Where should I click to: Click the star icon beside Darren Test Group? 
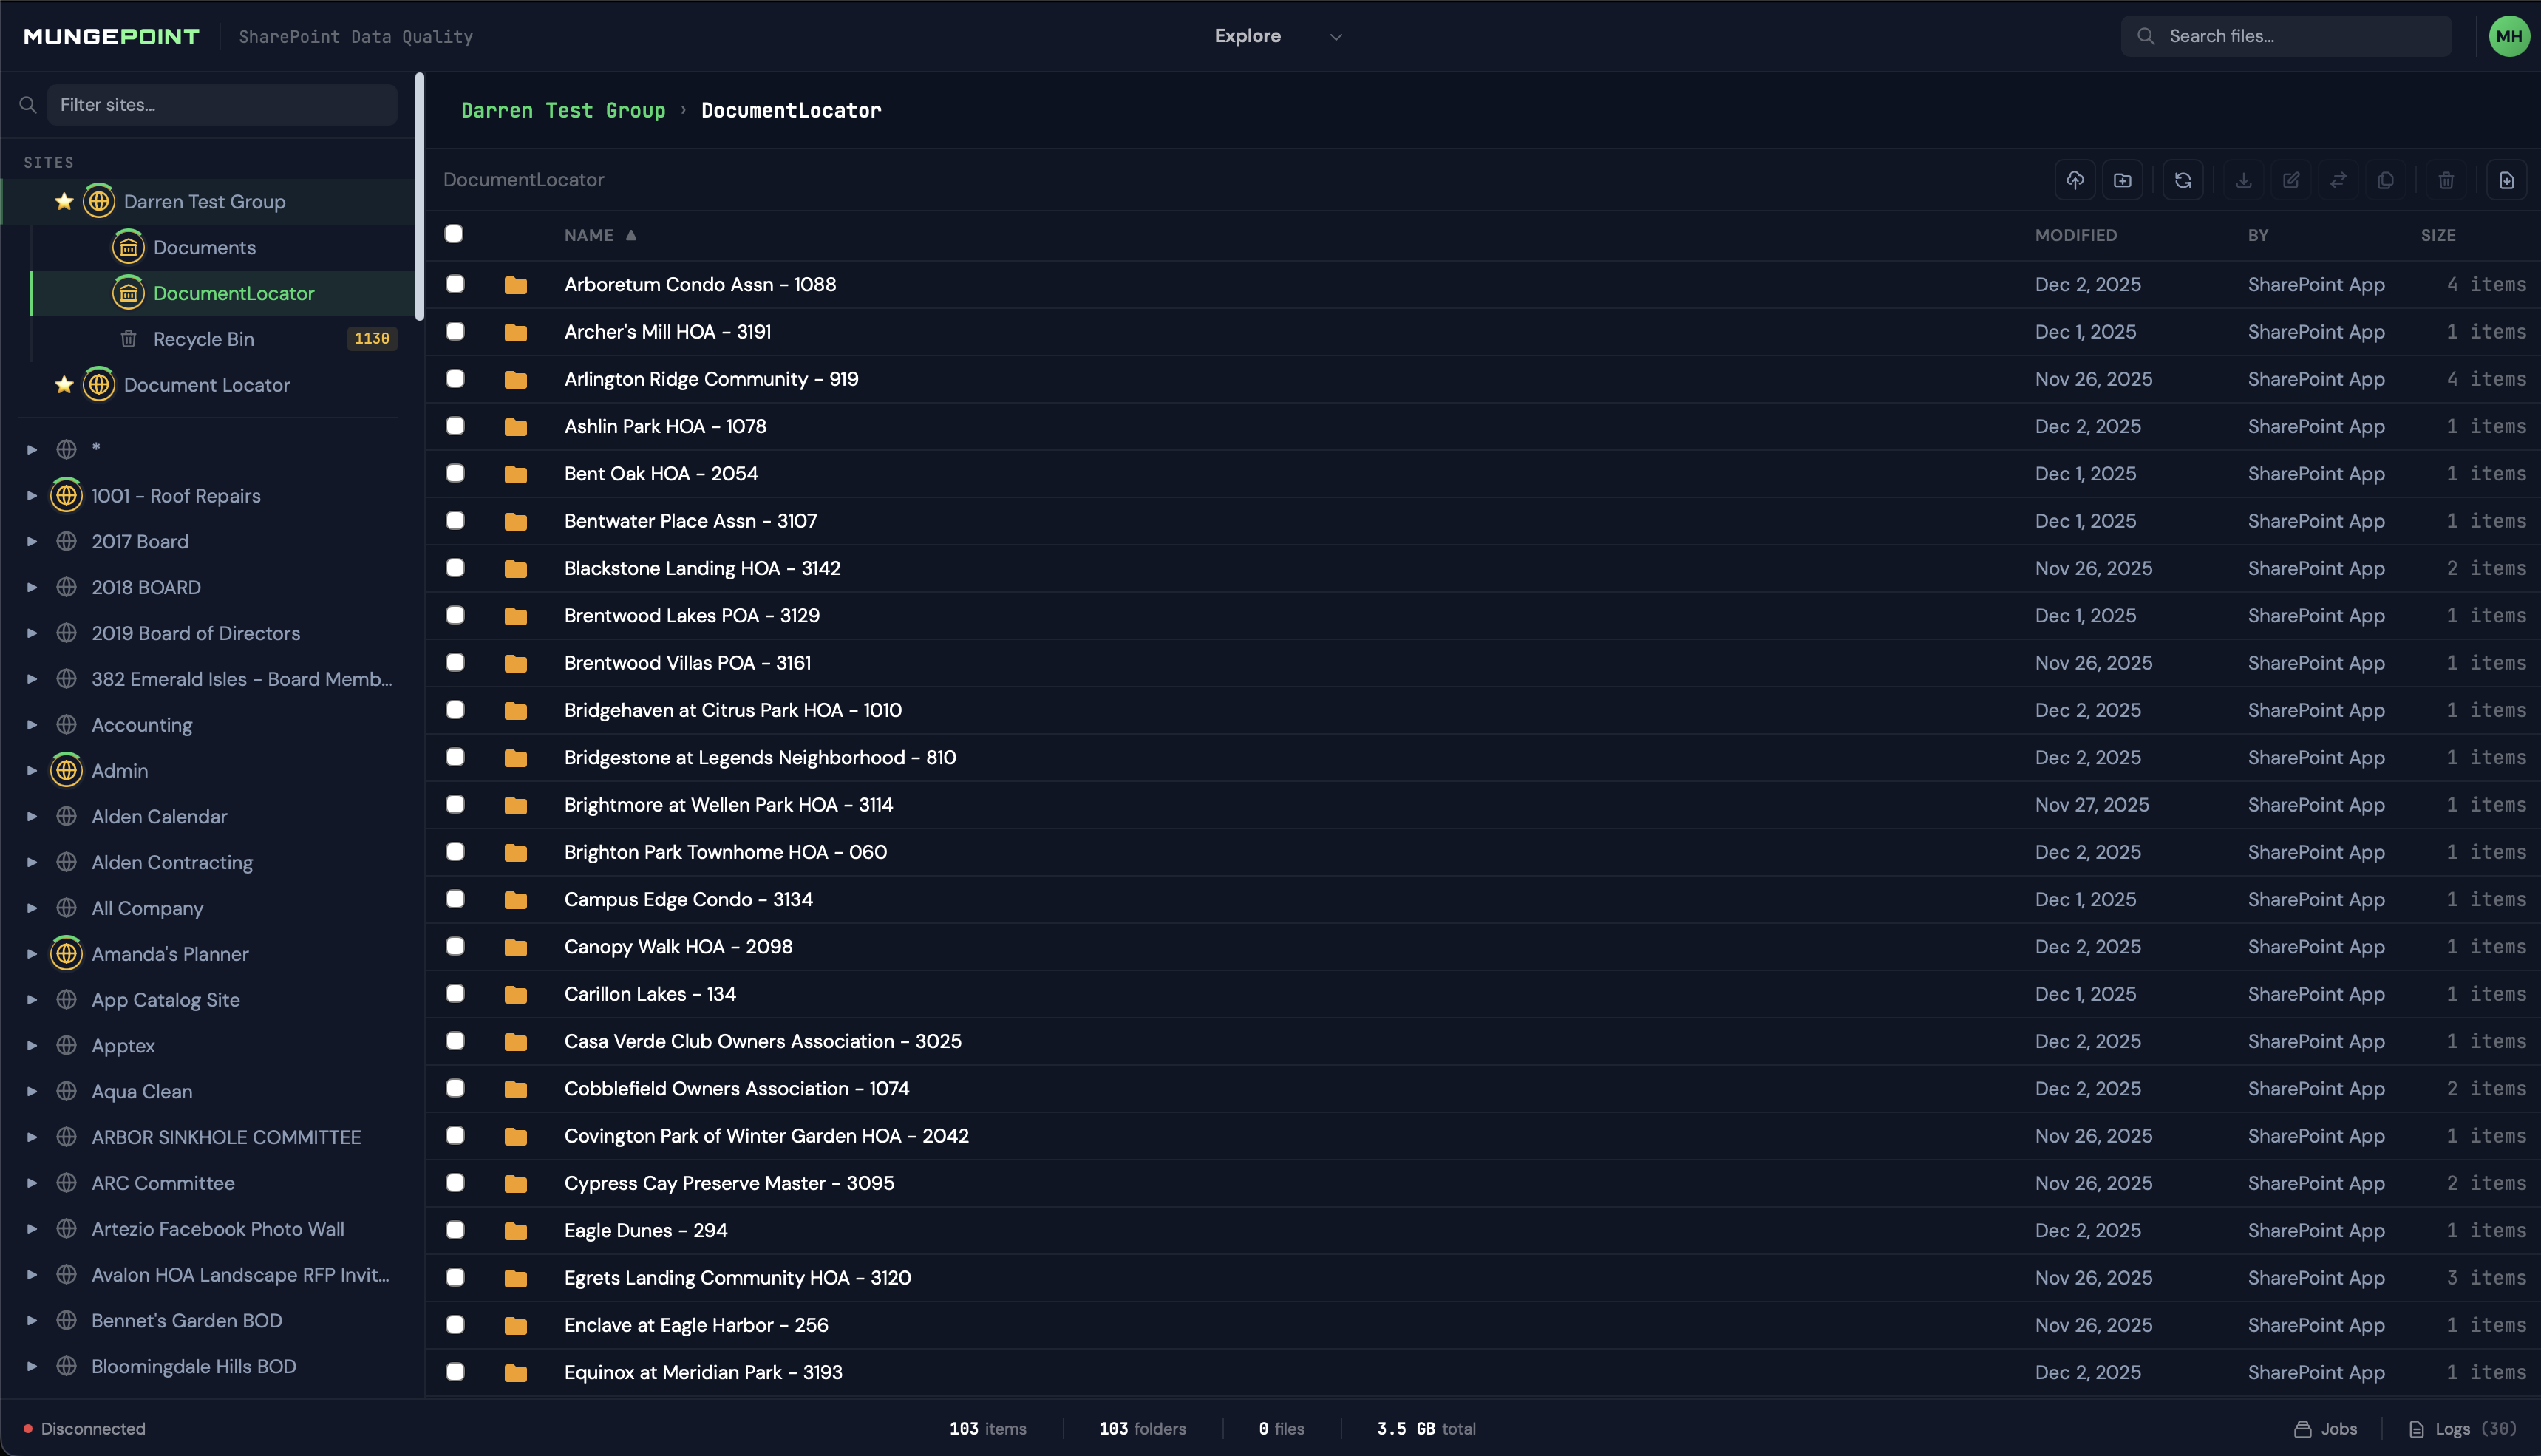(x=64, y=201)
